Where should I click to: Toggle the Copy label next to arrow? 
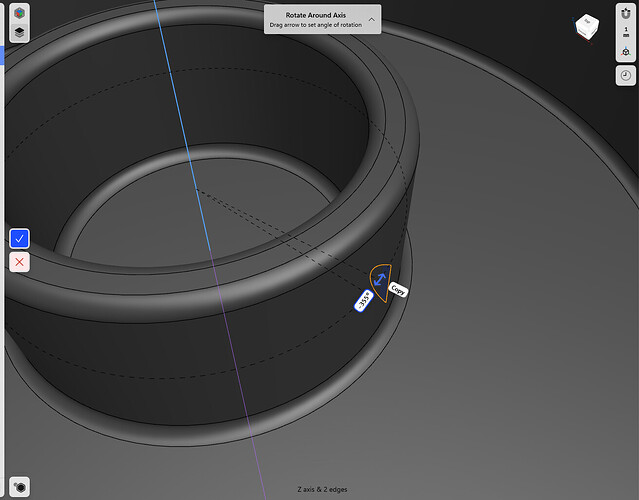tap(398, 290)
